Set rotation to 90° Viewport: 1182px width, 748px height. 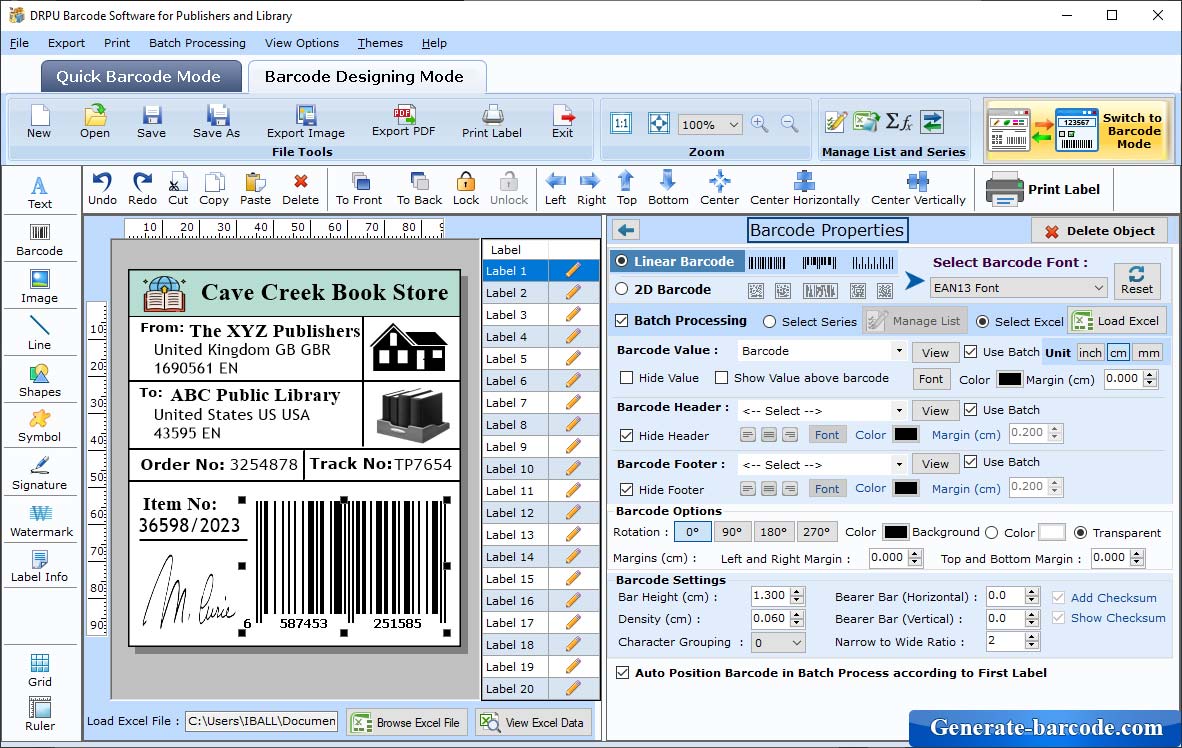coord(731,532)
